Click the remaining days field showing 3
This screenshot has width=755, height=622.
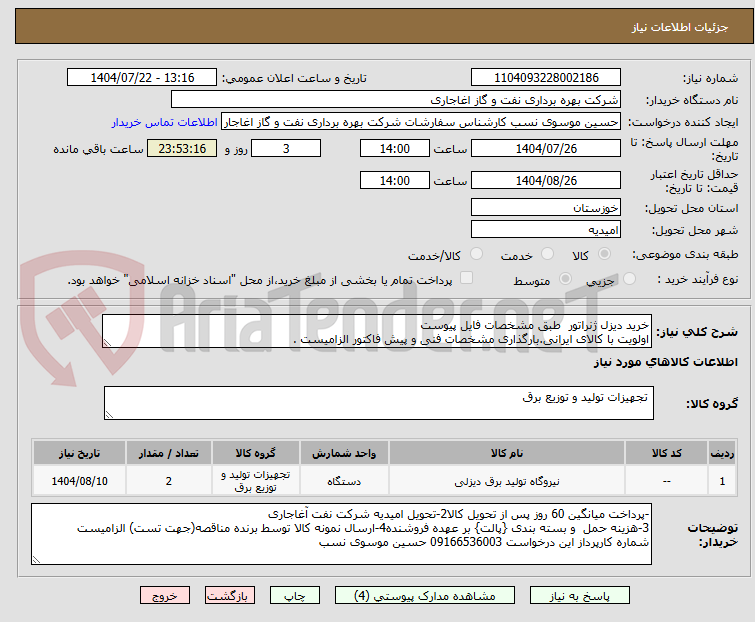coord(286,148)
